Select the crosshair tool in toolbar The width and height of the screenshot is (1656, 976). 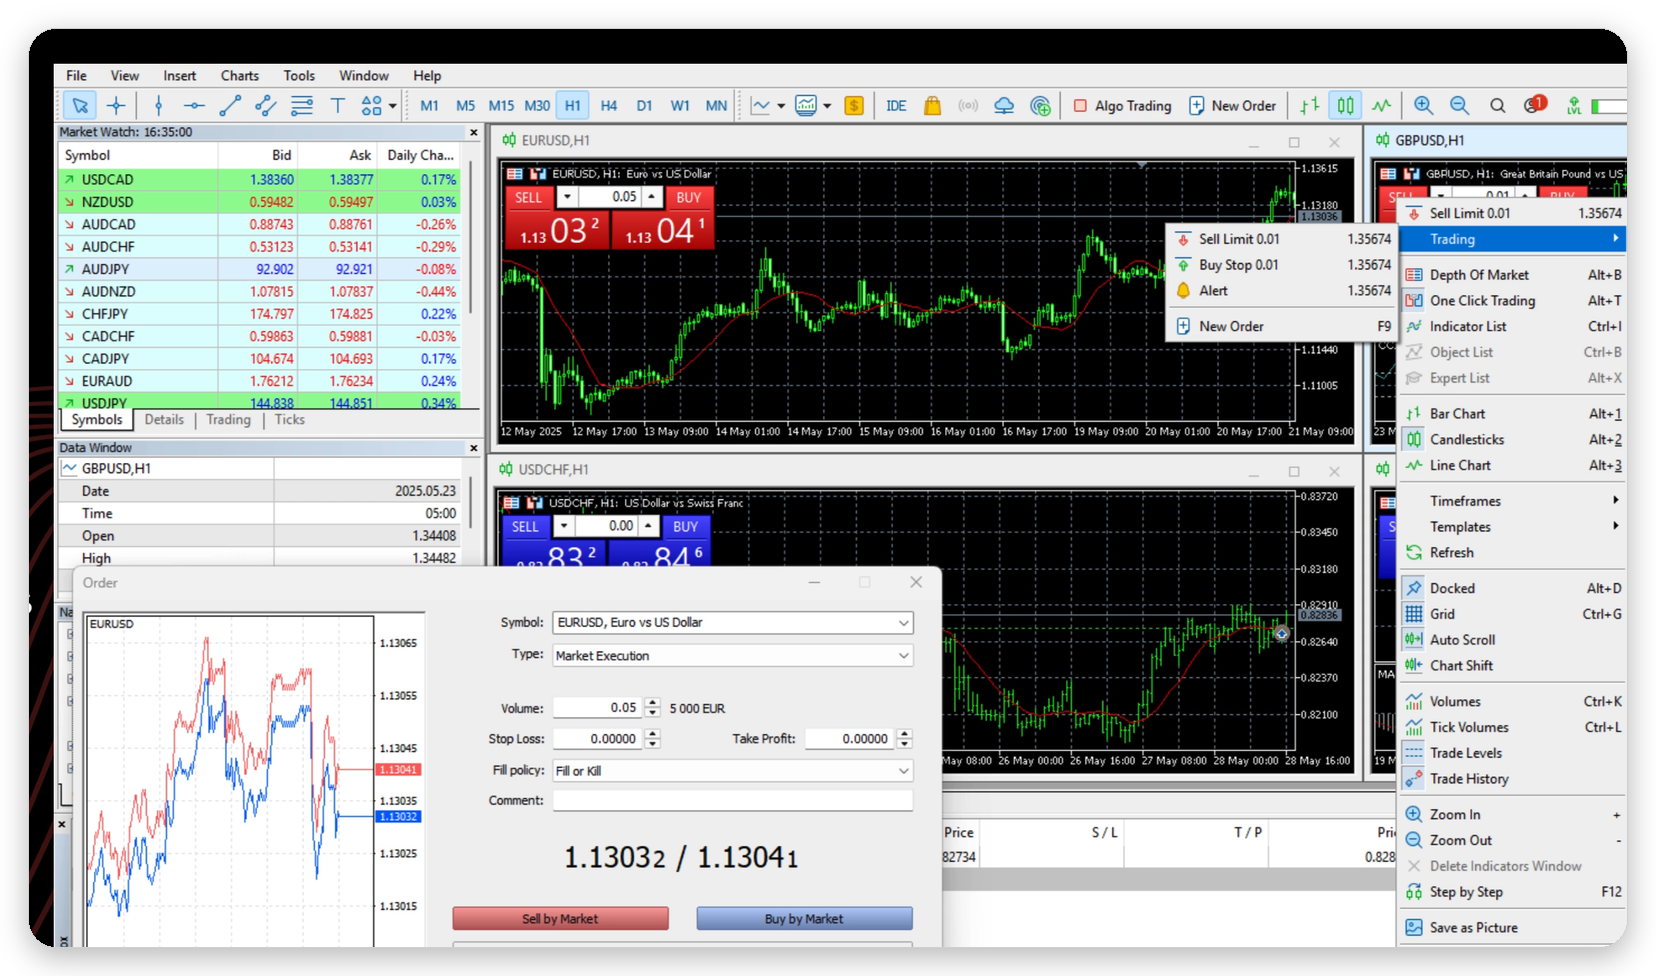click(x=116, y=105)
